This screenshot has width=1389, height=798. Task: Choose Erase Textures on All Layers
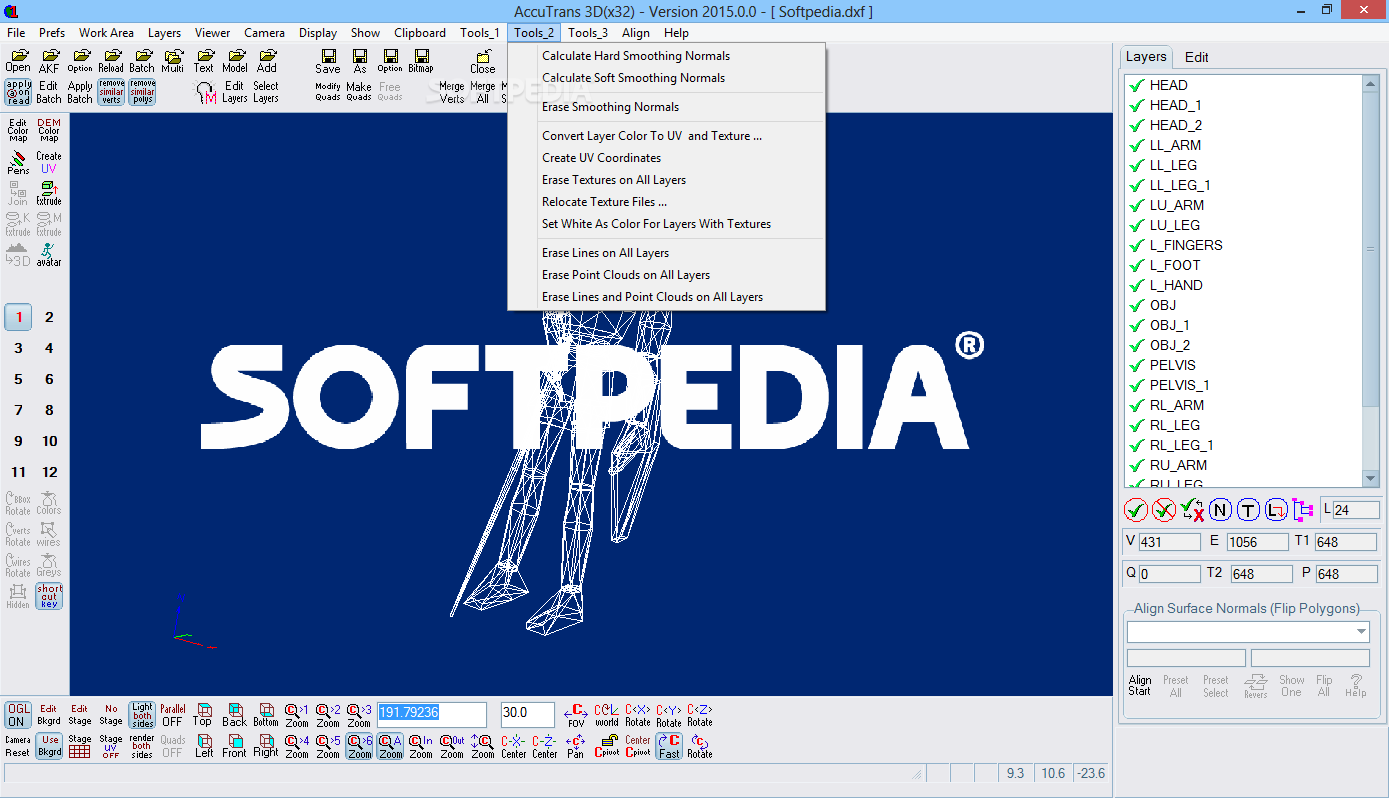tap(614, 180)
